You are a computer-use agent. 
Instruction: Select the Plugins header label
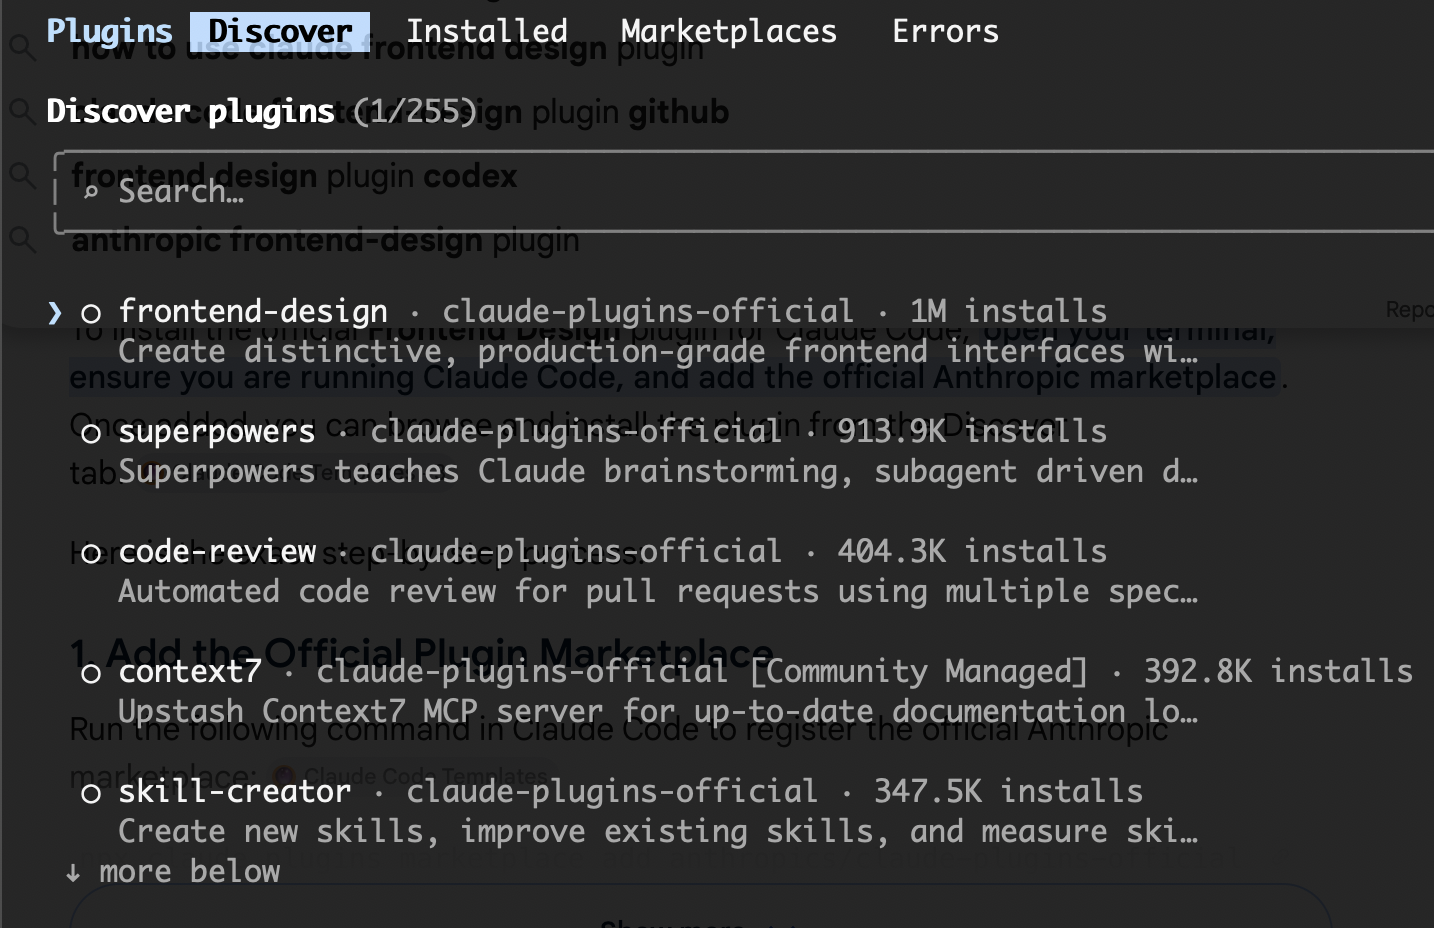tap(109, 31)
